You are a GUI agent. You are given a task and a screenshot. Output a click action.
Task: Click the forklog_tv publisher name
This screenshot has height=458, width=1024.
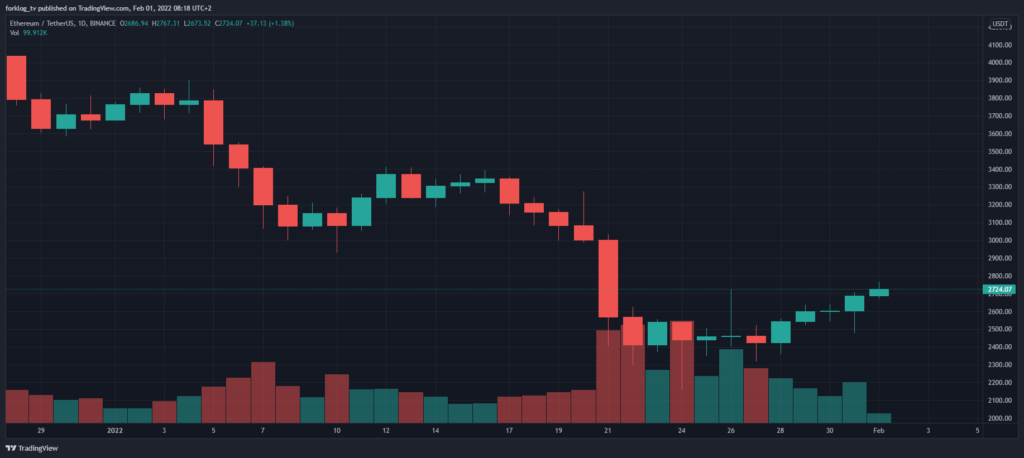[25, 7]
